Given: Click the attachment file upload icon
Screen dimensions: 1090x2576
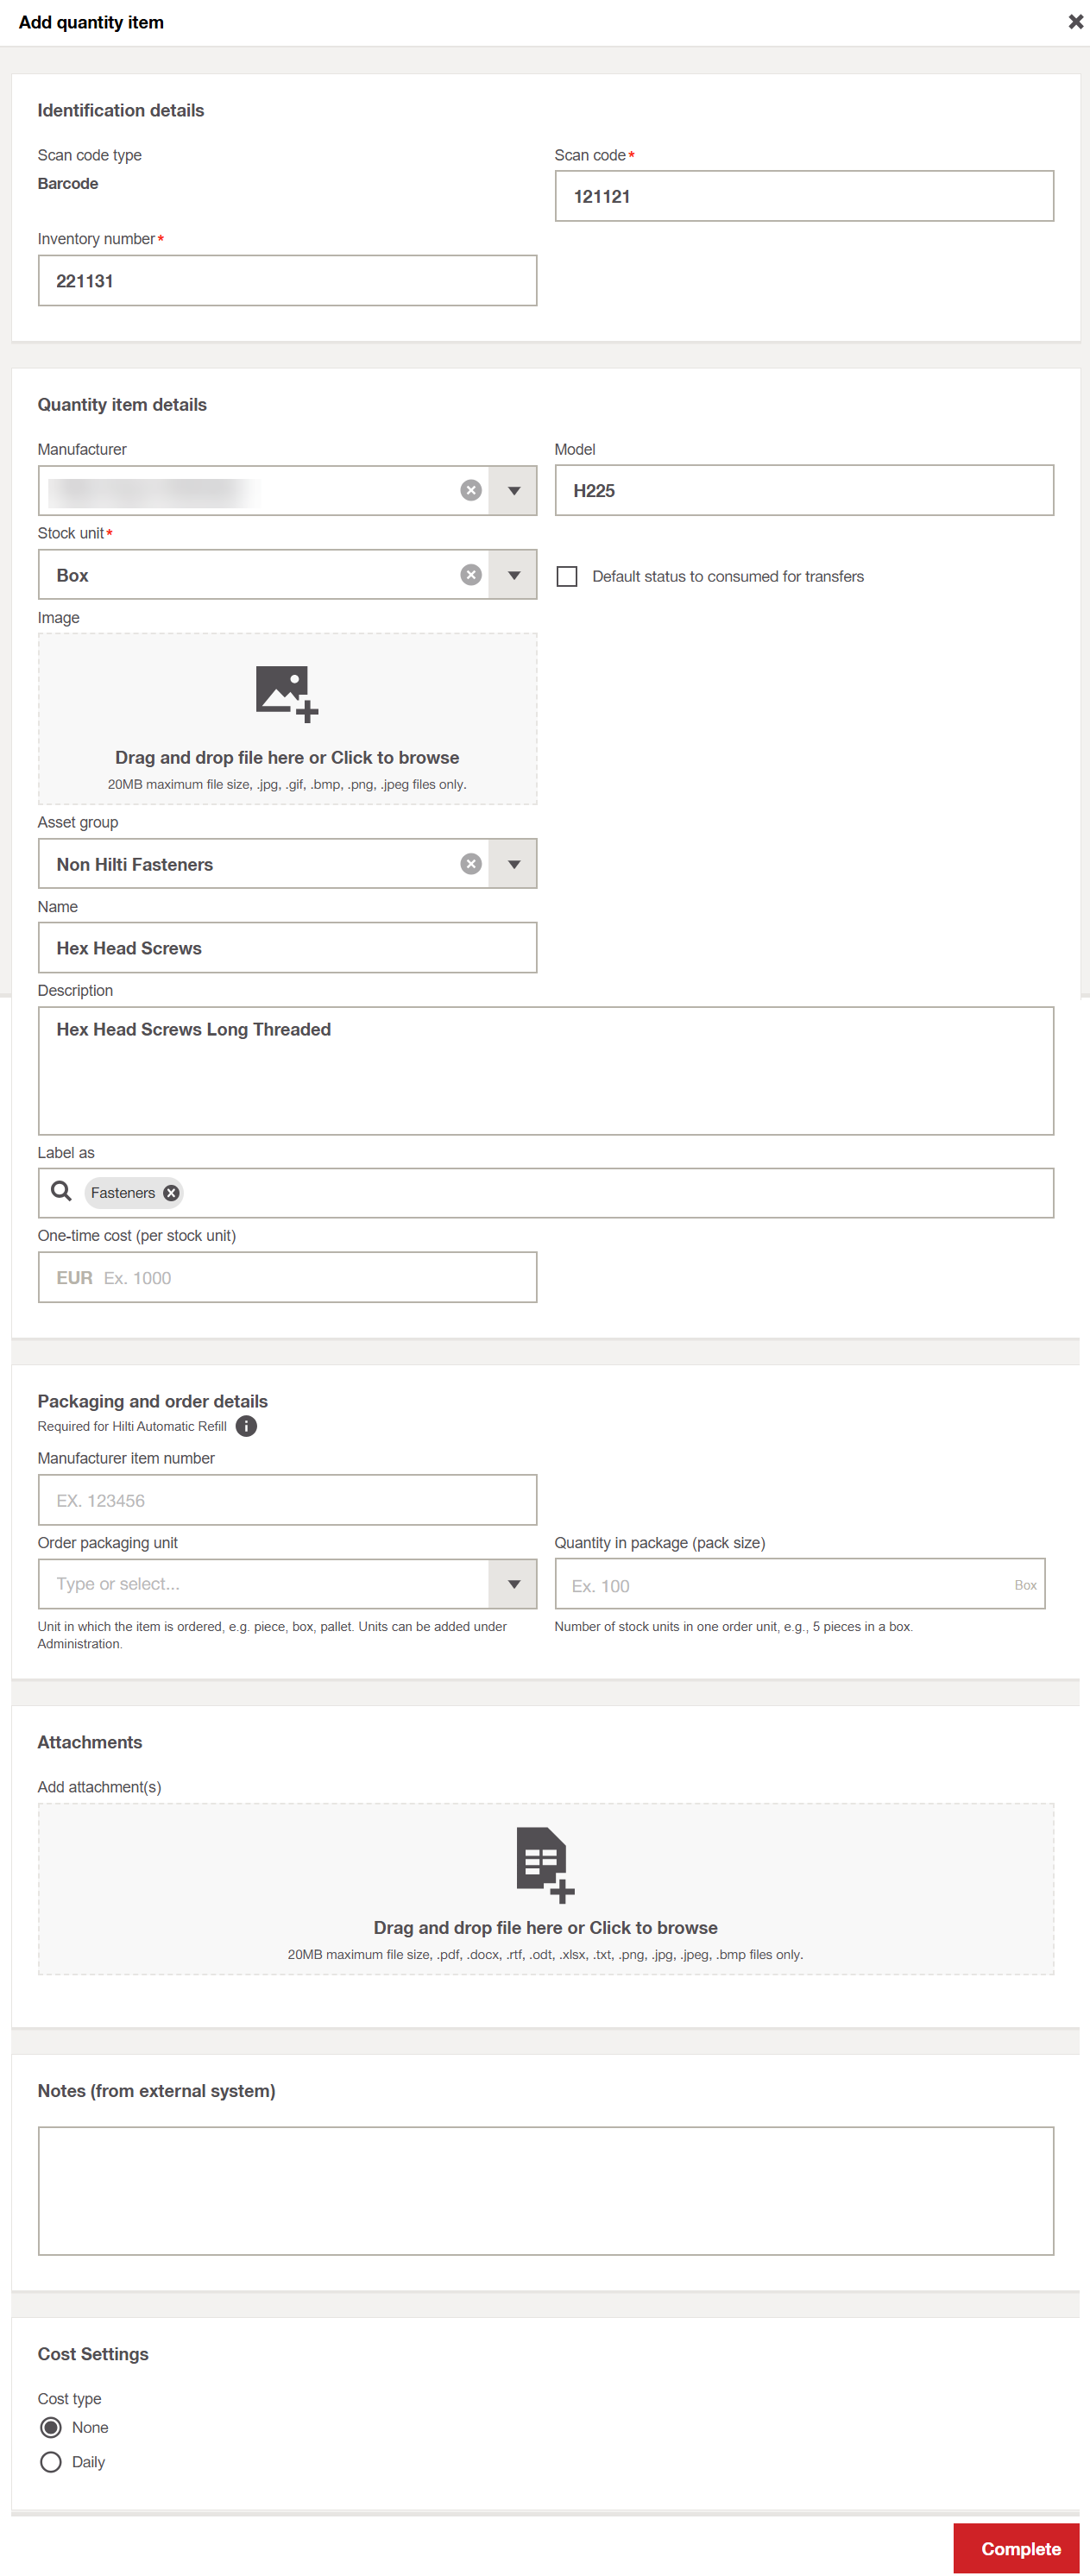Looking at the screenshot, I should 545,1865.
